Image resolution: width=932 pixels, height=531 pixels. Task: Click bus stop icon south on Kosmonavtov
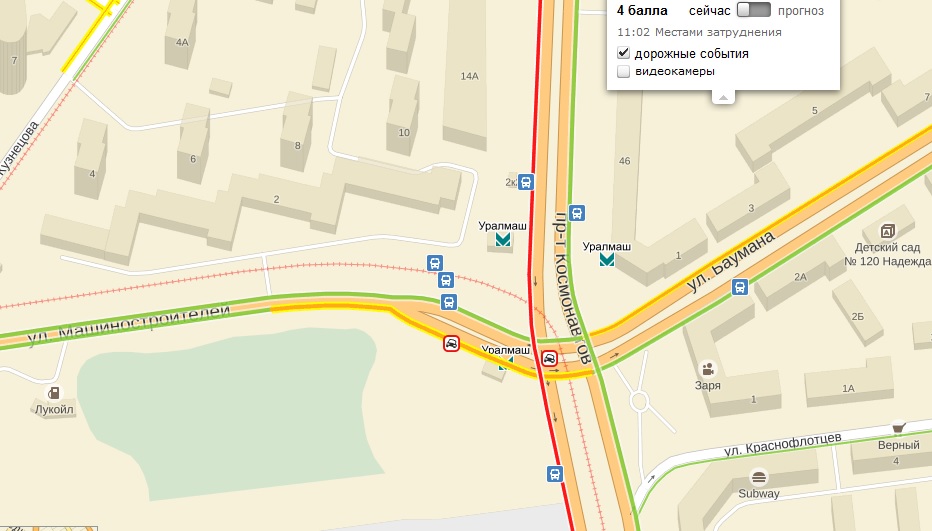point(555,474)
